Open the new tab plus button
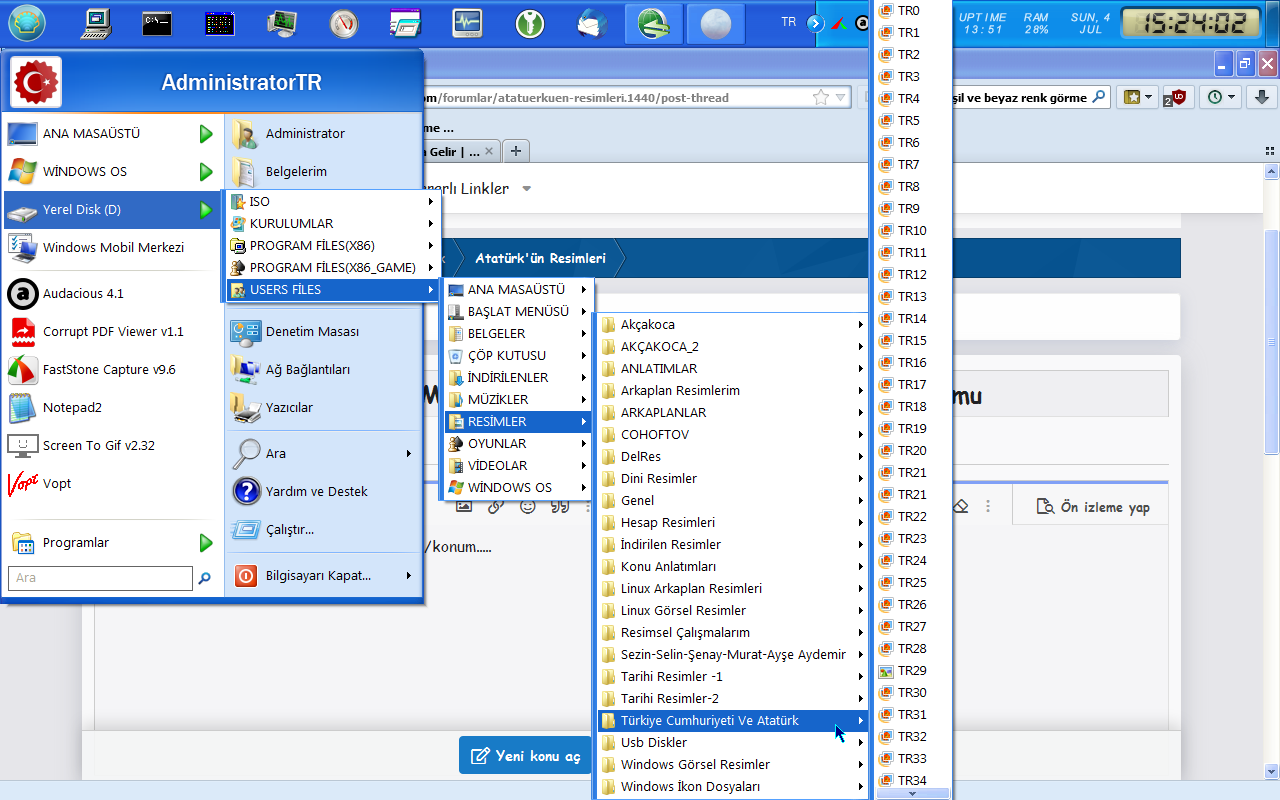 pos(516,151)
